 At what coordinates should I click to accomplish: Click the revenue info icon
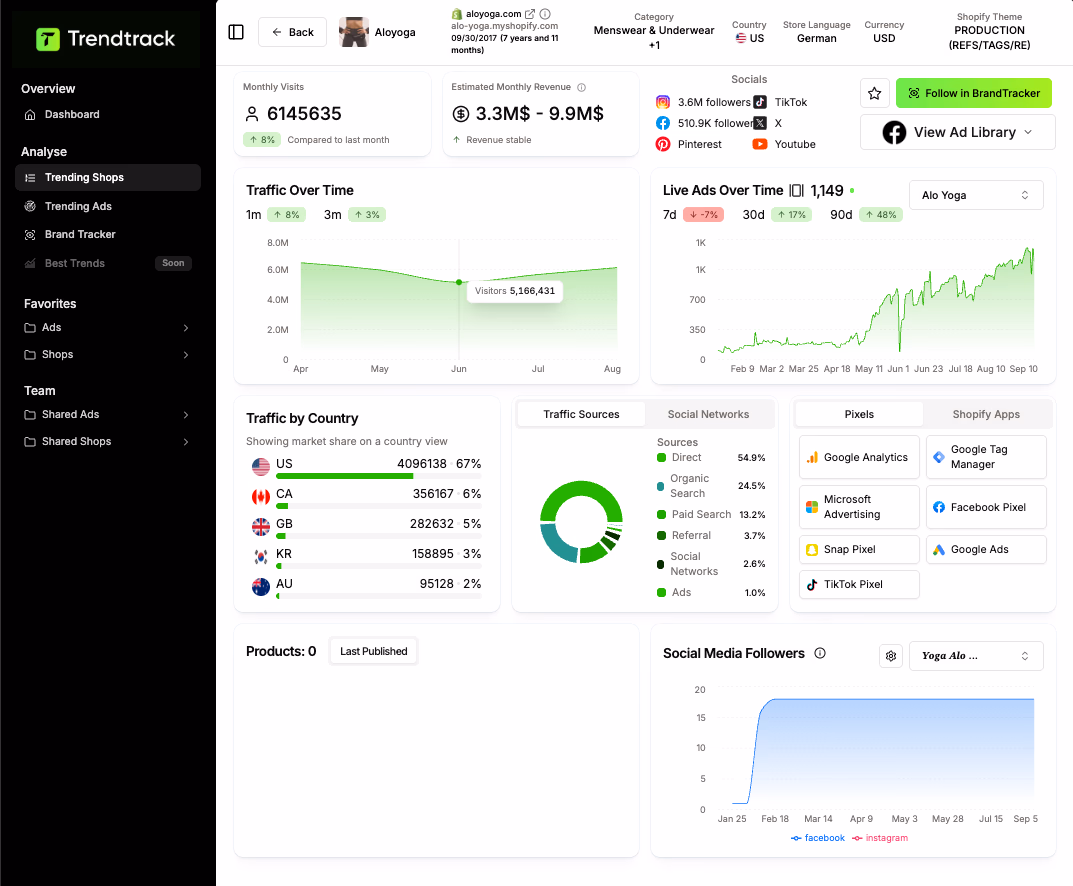(582, 87)
